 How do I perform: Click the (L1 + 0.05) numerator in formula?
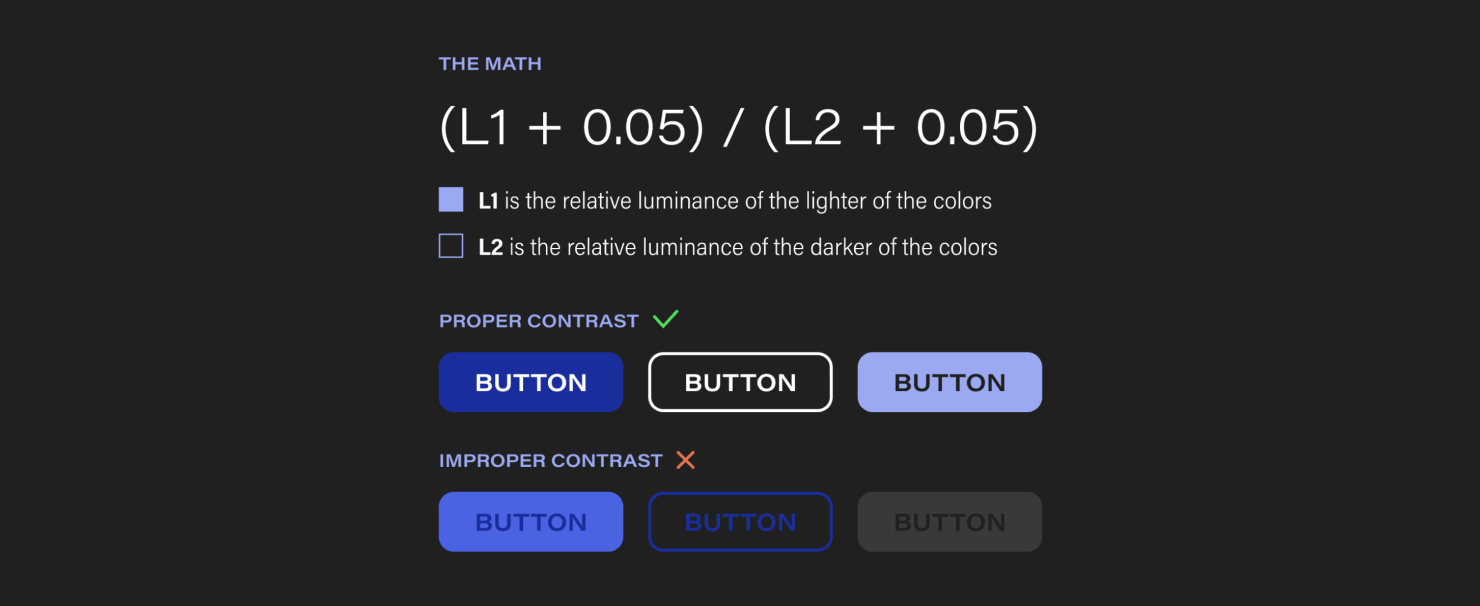point(572,129)
